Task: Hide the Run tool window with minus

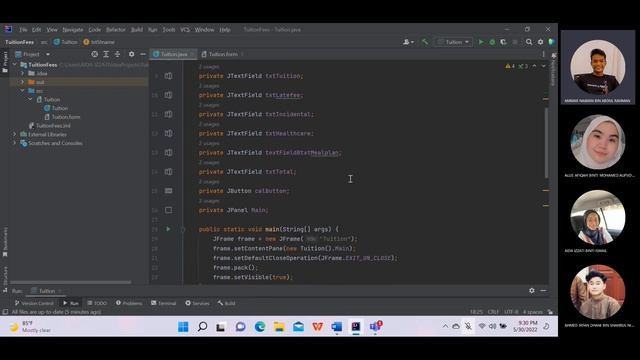Action: [x=543, y=290]
